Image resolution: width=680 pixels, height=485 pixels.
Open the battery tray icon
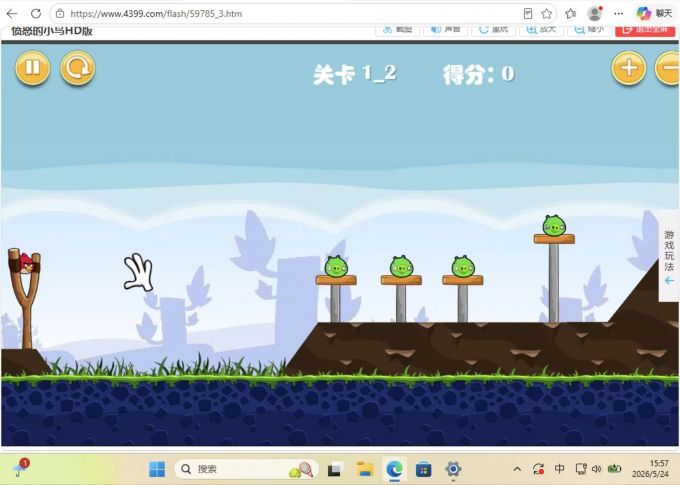click(x=614, y=469)
